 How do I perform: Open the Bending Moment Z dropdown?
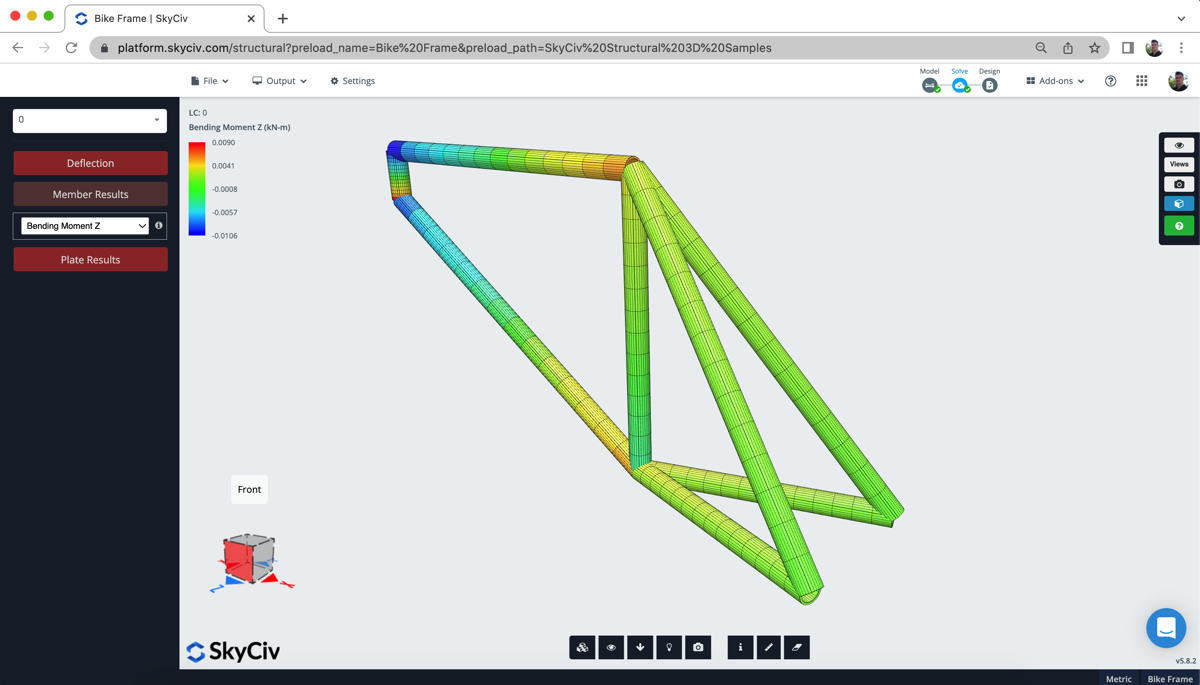(82, 226)
